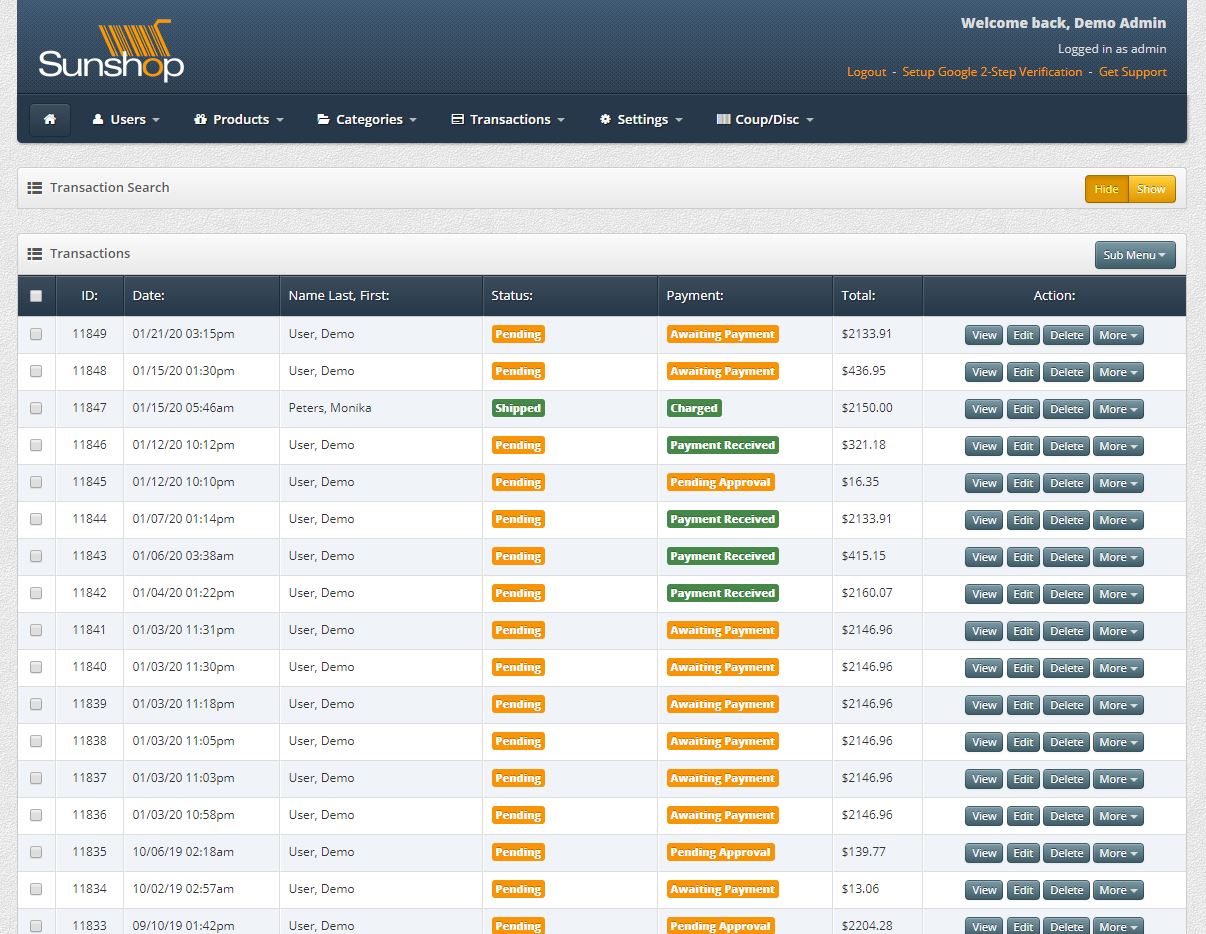Open More dropdown for transaction 11837
Image resolution: width=1206 pixels, height=934 pixels.
click(1118, 779)
